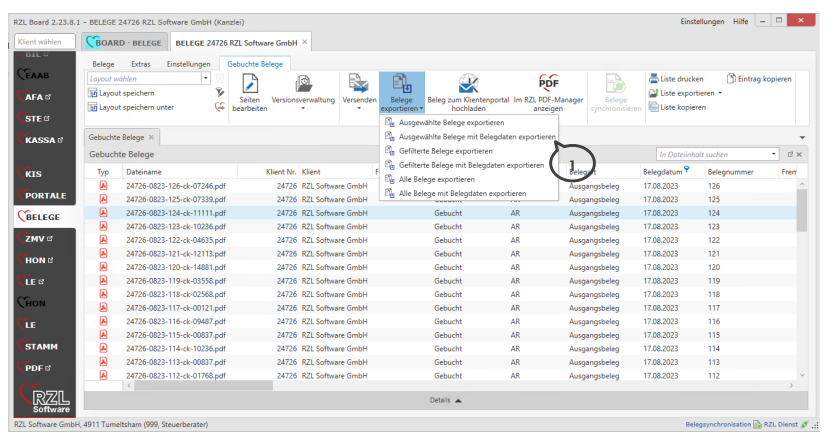Image resolution: width=835 pixels, height=441 pixels.
Task: Expand the Details panel at bottom
Action: [445, 400]
